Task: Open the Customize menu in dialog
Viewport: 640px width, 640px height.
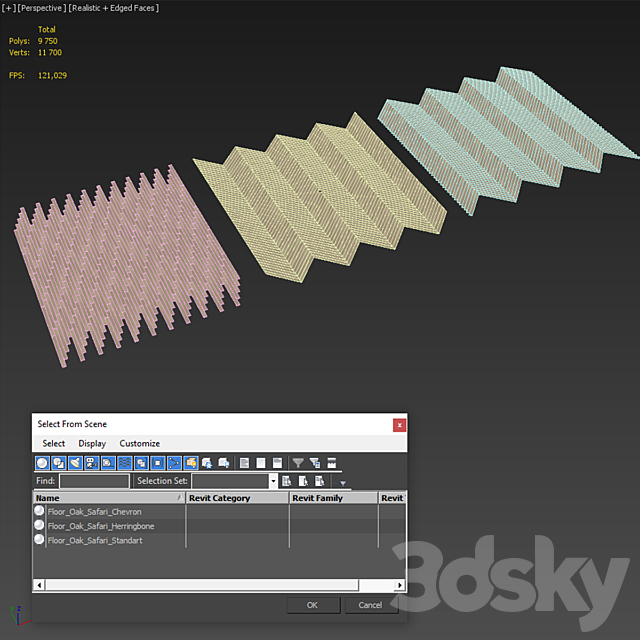Action: (x=140, y=443)
